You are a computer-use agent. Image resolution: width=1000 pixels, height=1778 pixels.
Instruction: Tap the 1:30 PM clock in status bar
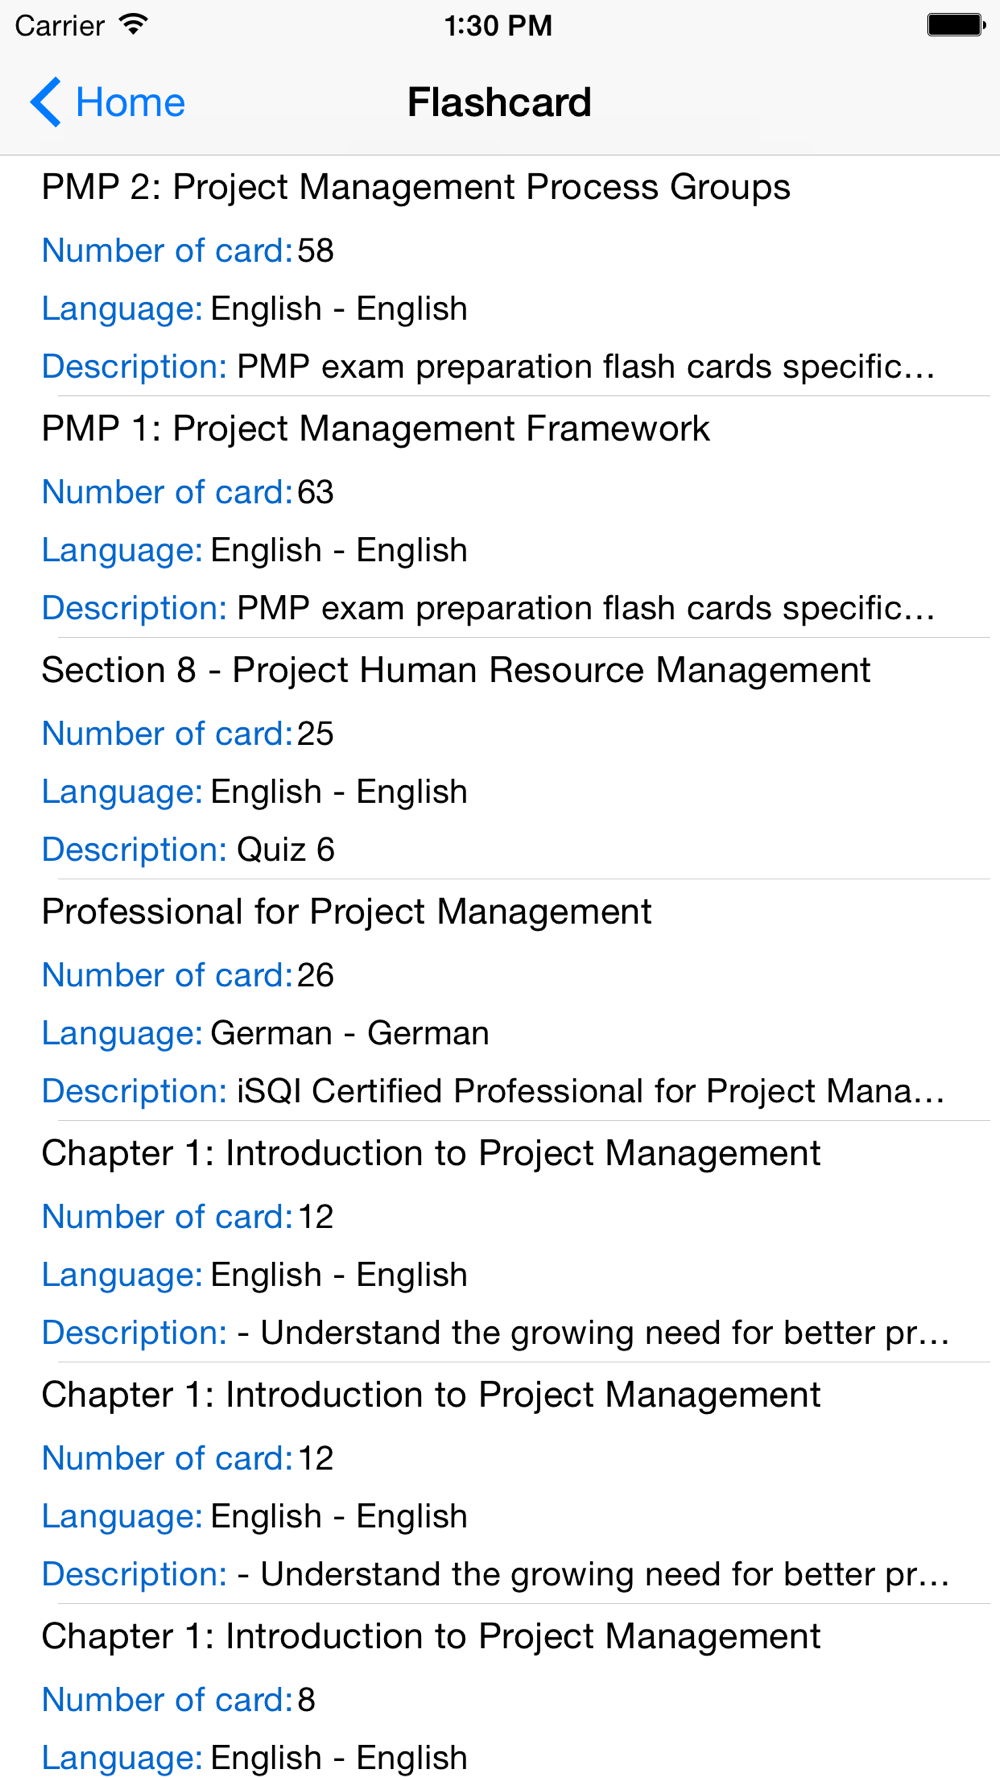498,25
